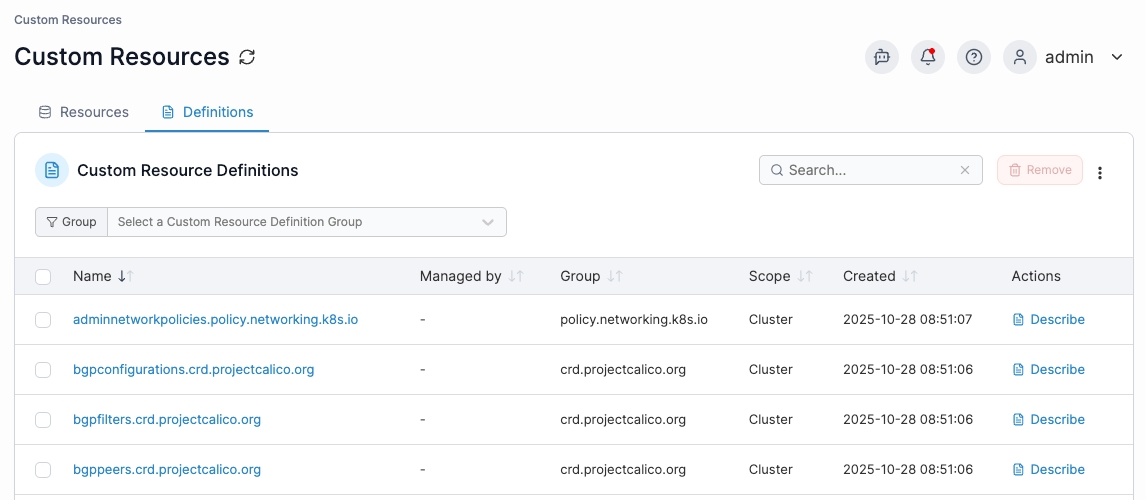Screen dimensions: 1146x500
Task: Clear the search field with the X icon
Action: [964, 170]
